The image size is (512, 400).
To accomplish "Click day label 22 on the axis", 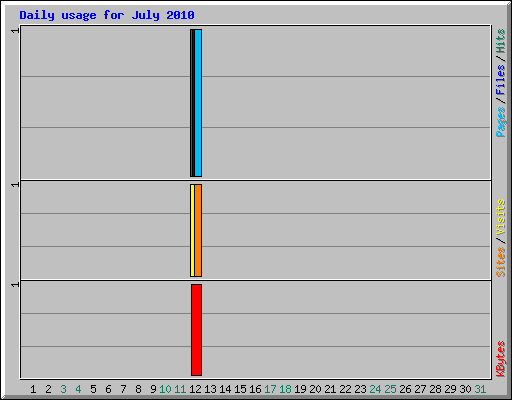I will [x=345, y=389].
